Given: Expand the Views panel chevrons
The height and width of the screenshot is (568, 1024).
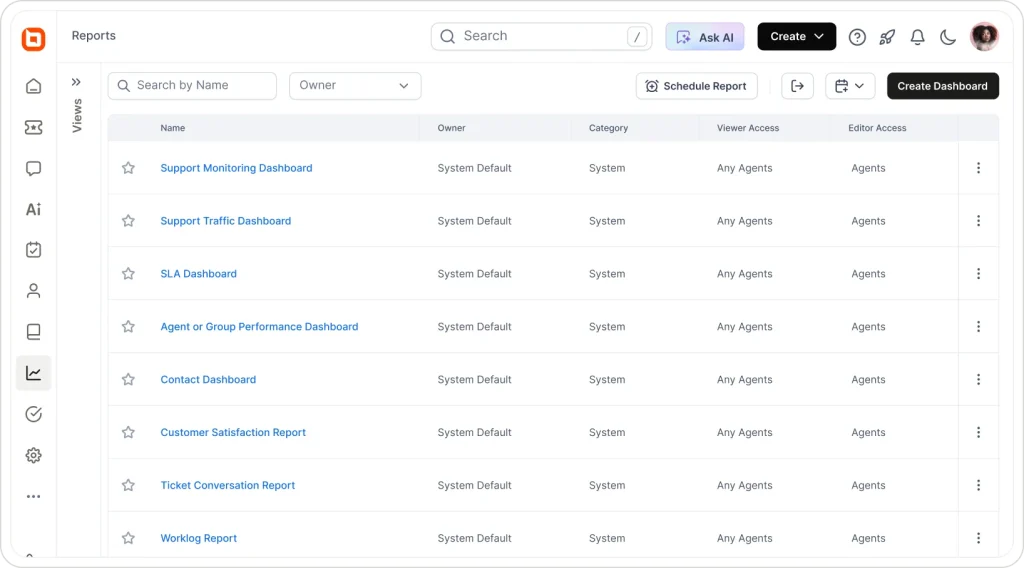Looking at the screenshot, I should click(76, 82).
